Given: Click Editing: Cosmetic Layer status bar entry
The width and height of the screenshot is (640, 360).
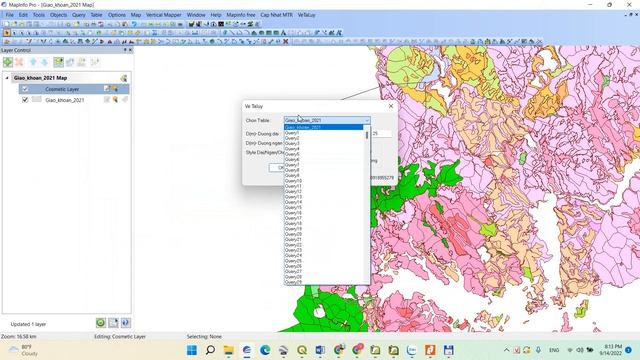Looking at the screenshot, I should point(120,336).
